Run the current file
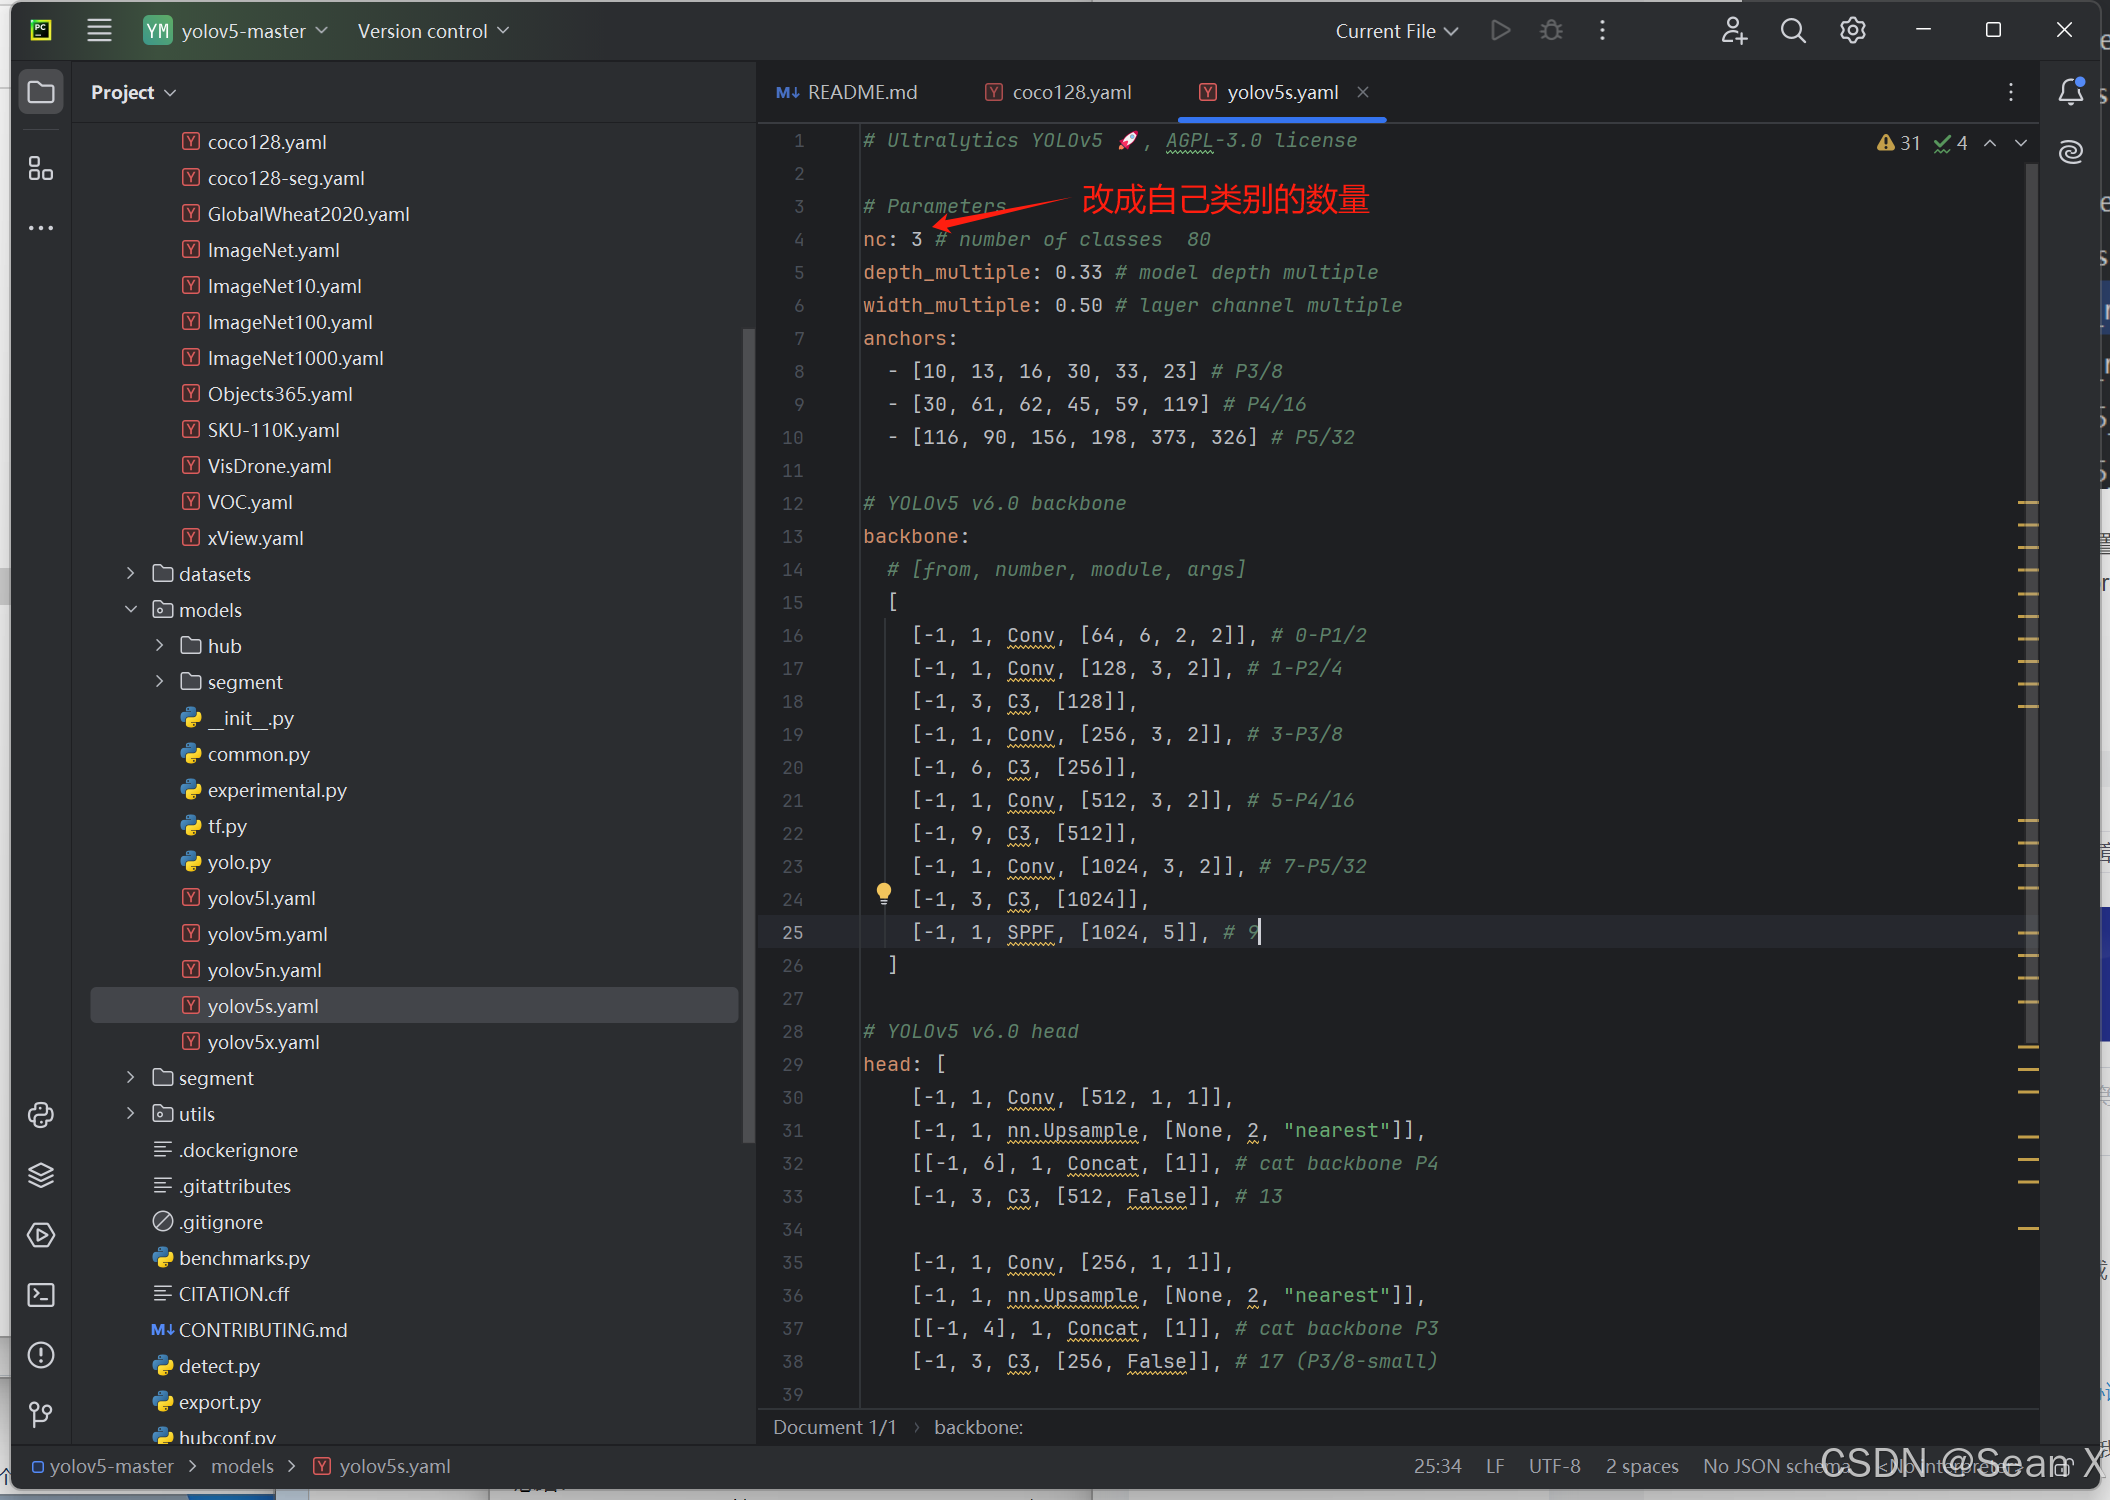 [x=1500, y=31]
